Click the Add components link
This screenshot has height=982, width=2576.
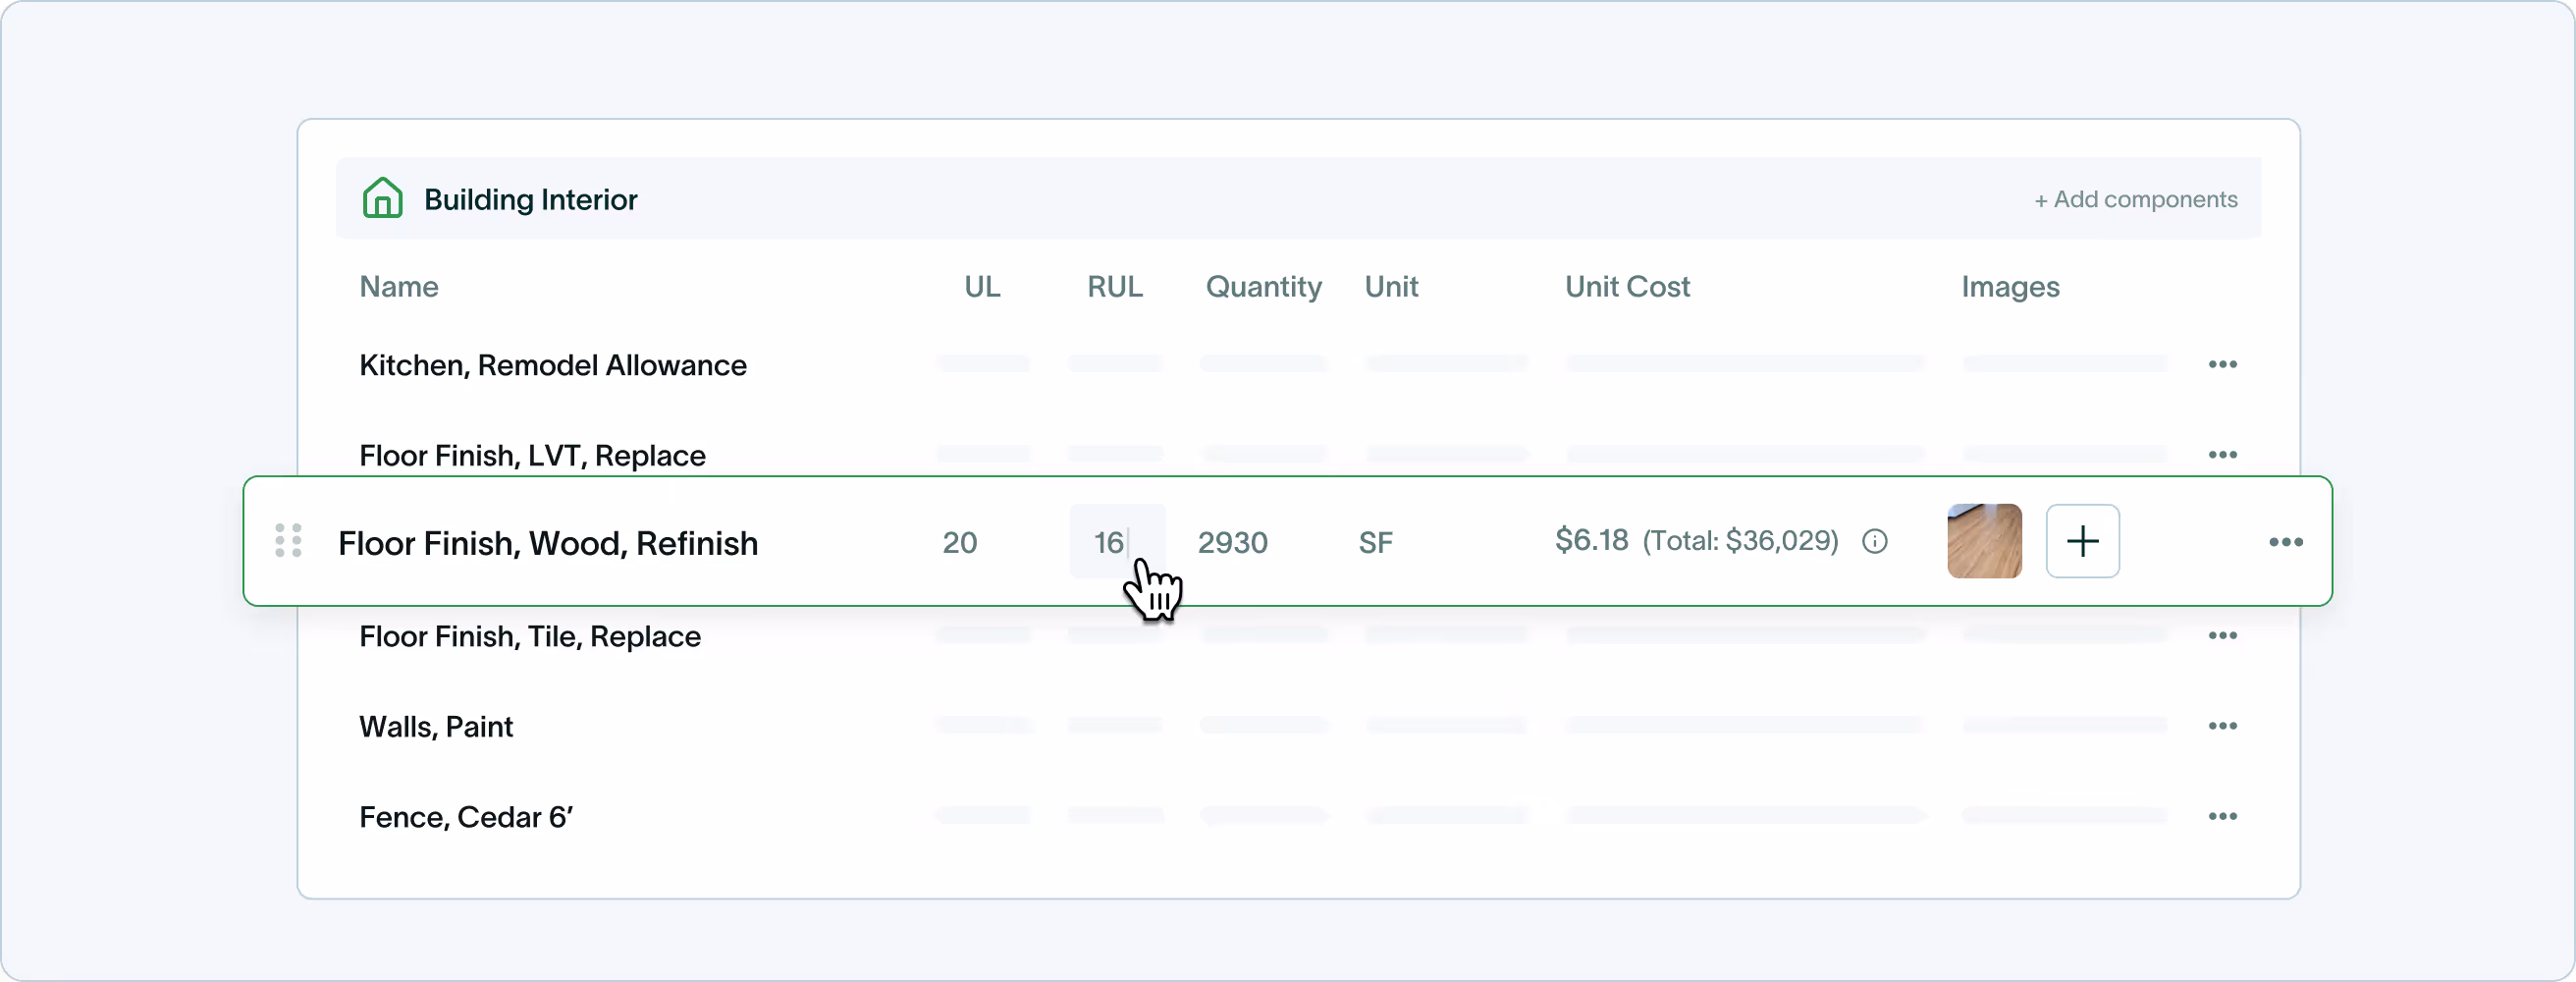point(2136,199)
